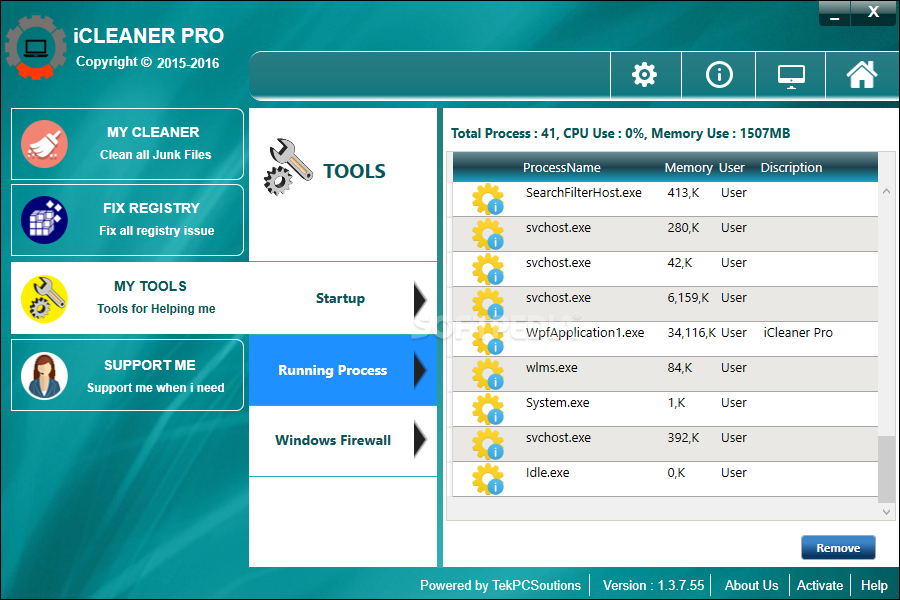Click the gear icon beside Idle.exe
This screenshot has width=900, height=600.
pyautogui.click(x=488, y=479)
